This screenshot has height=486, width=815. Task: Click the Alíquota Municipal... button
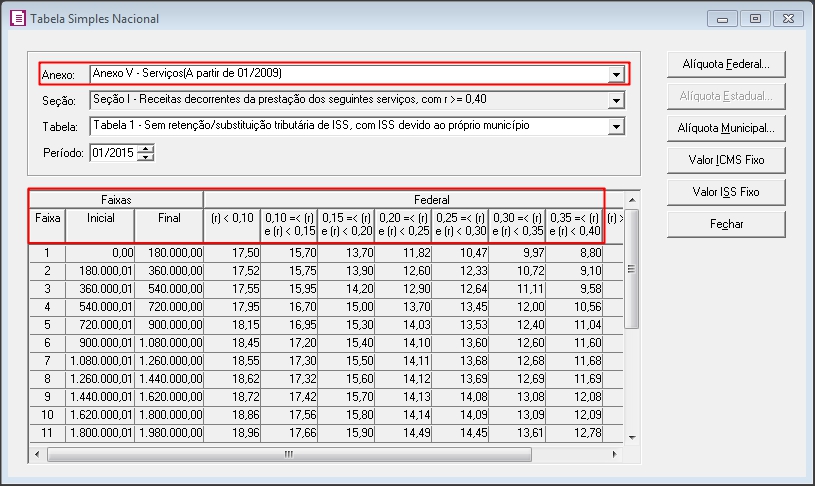click(x=726, y=128)
